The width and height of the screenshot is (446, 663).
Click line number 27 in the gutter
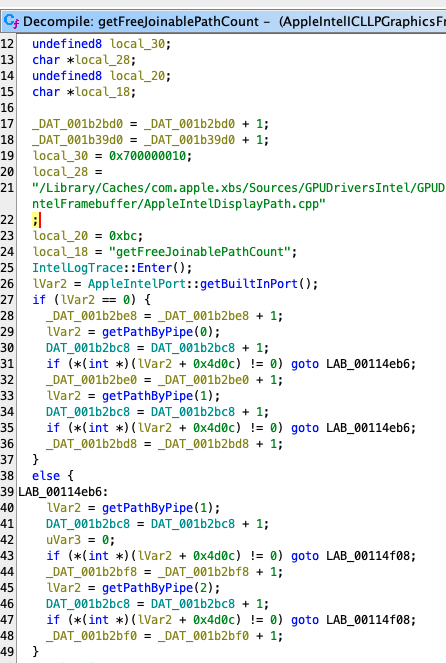(x=7, y=300)
